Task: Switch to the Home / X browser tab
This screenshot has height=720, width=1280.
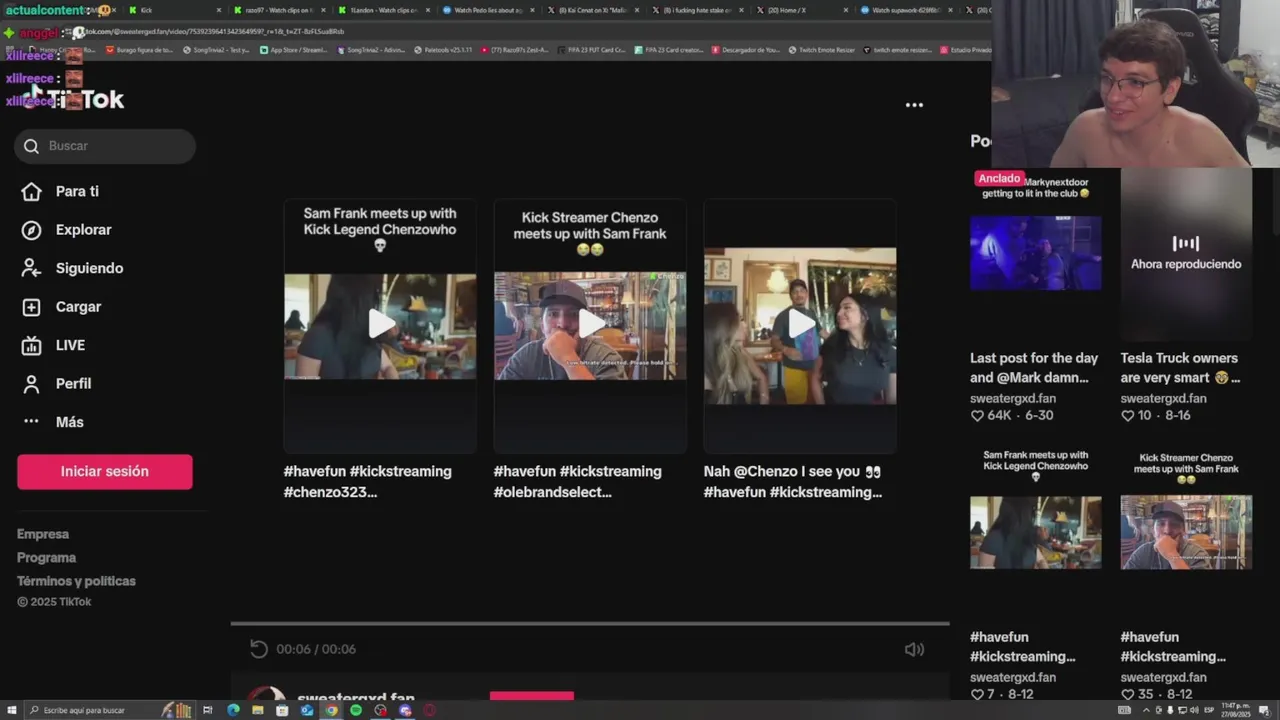Action: coord(803,10)
